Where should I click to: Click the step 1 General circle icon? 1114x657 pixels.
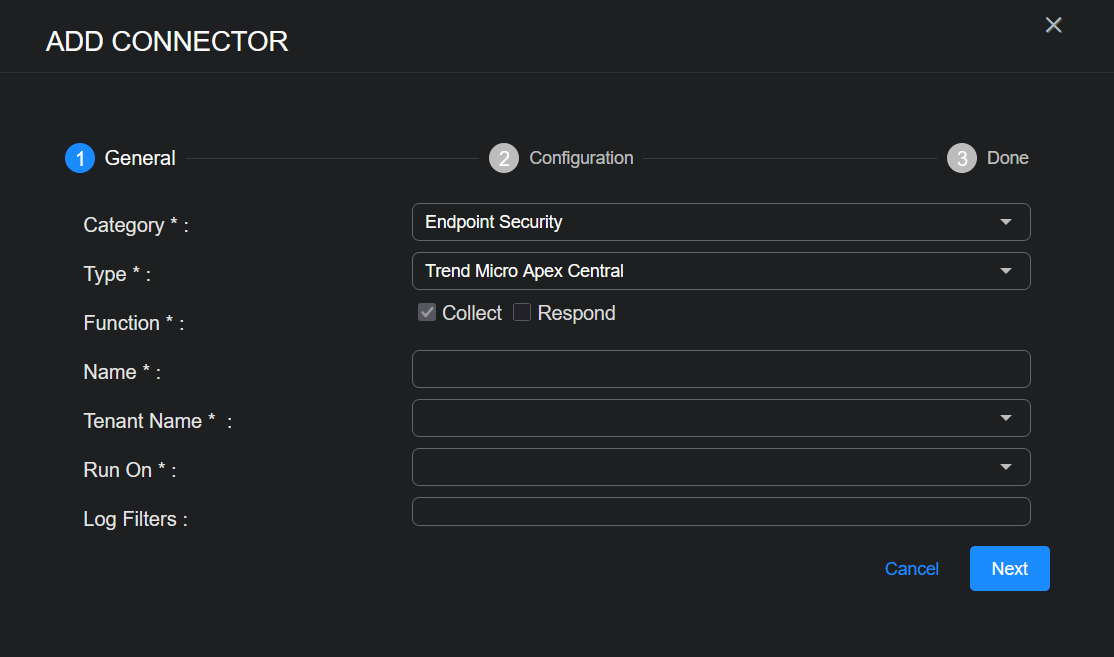(x=80, y=158)
